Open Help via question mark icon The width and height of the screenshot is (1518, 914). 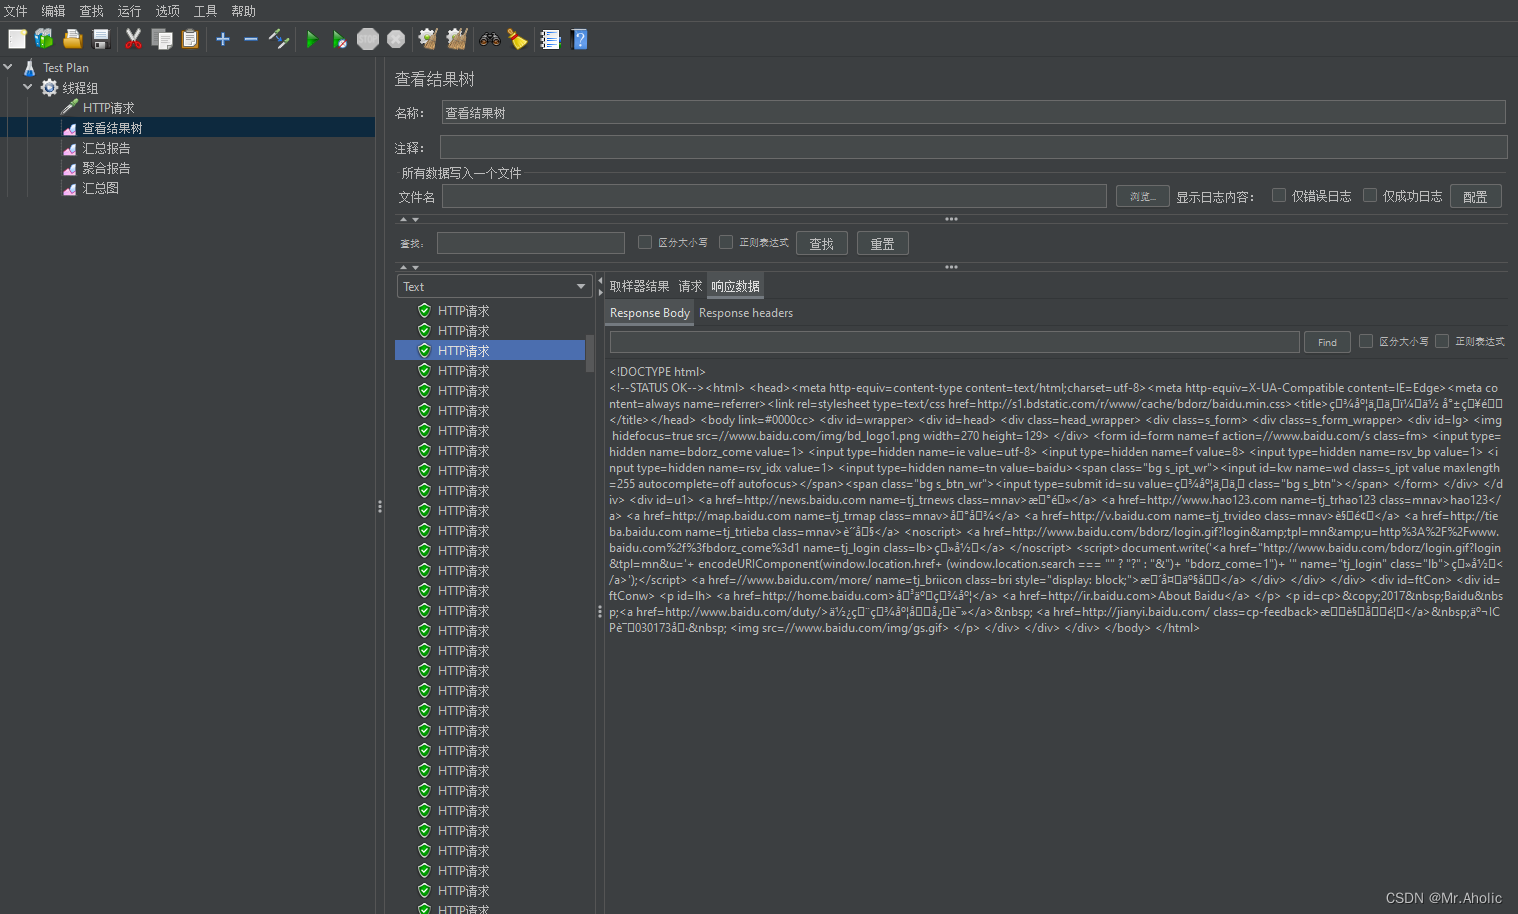click(x=579, y=39)
